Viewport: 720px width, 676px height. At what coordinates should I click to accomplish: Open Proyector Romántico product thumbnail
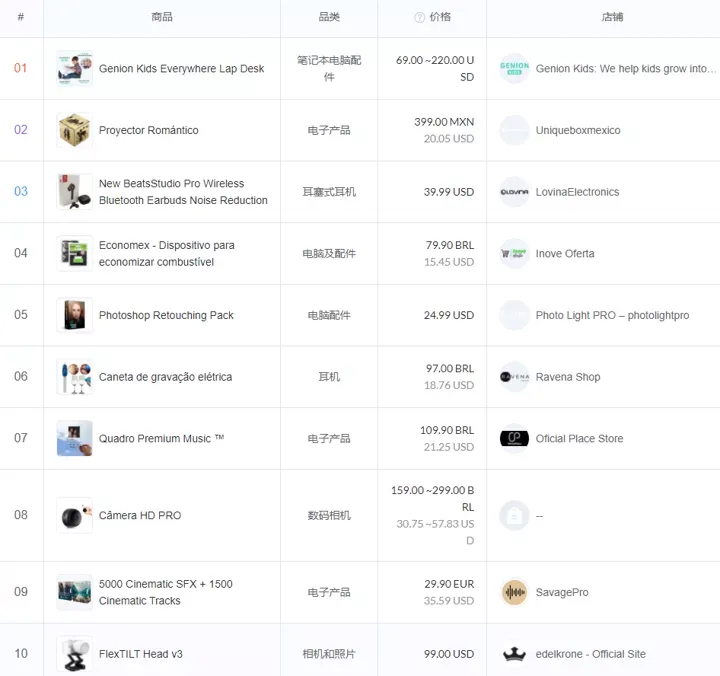pyautogui.click(x=74, y=130)
